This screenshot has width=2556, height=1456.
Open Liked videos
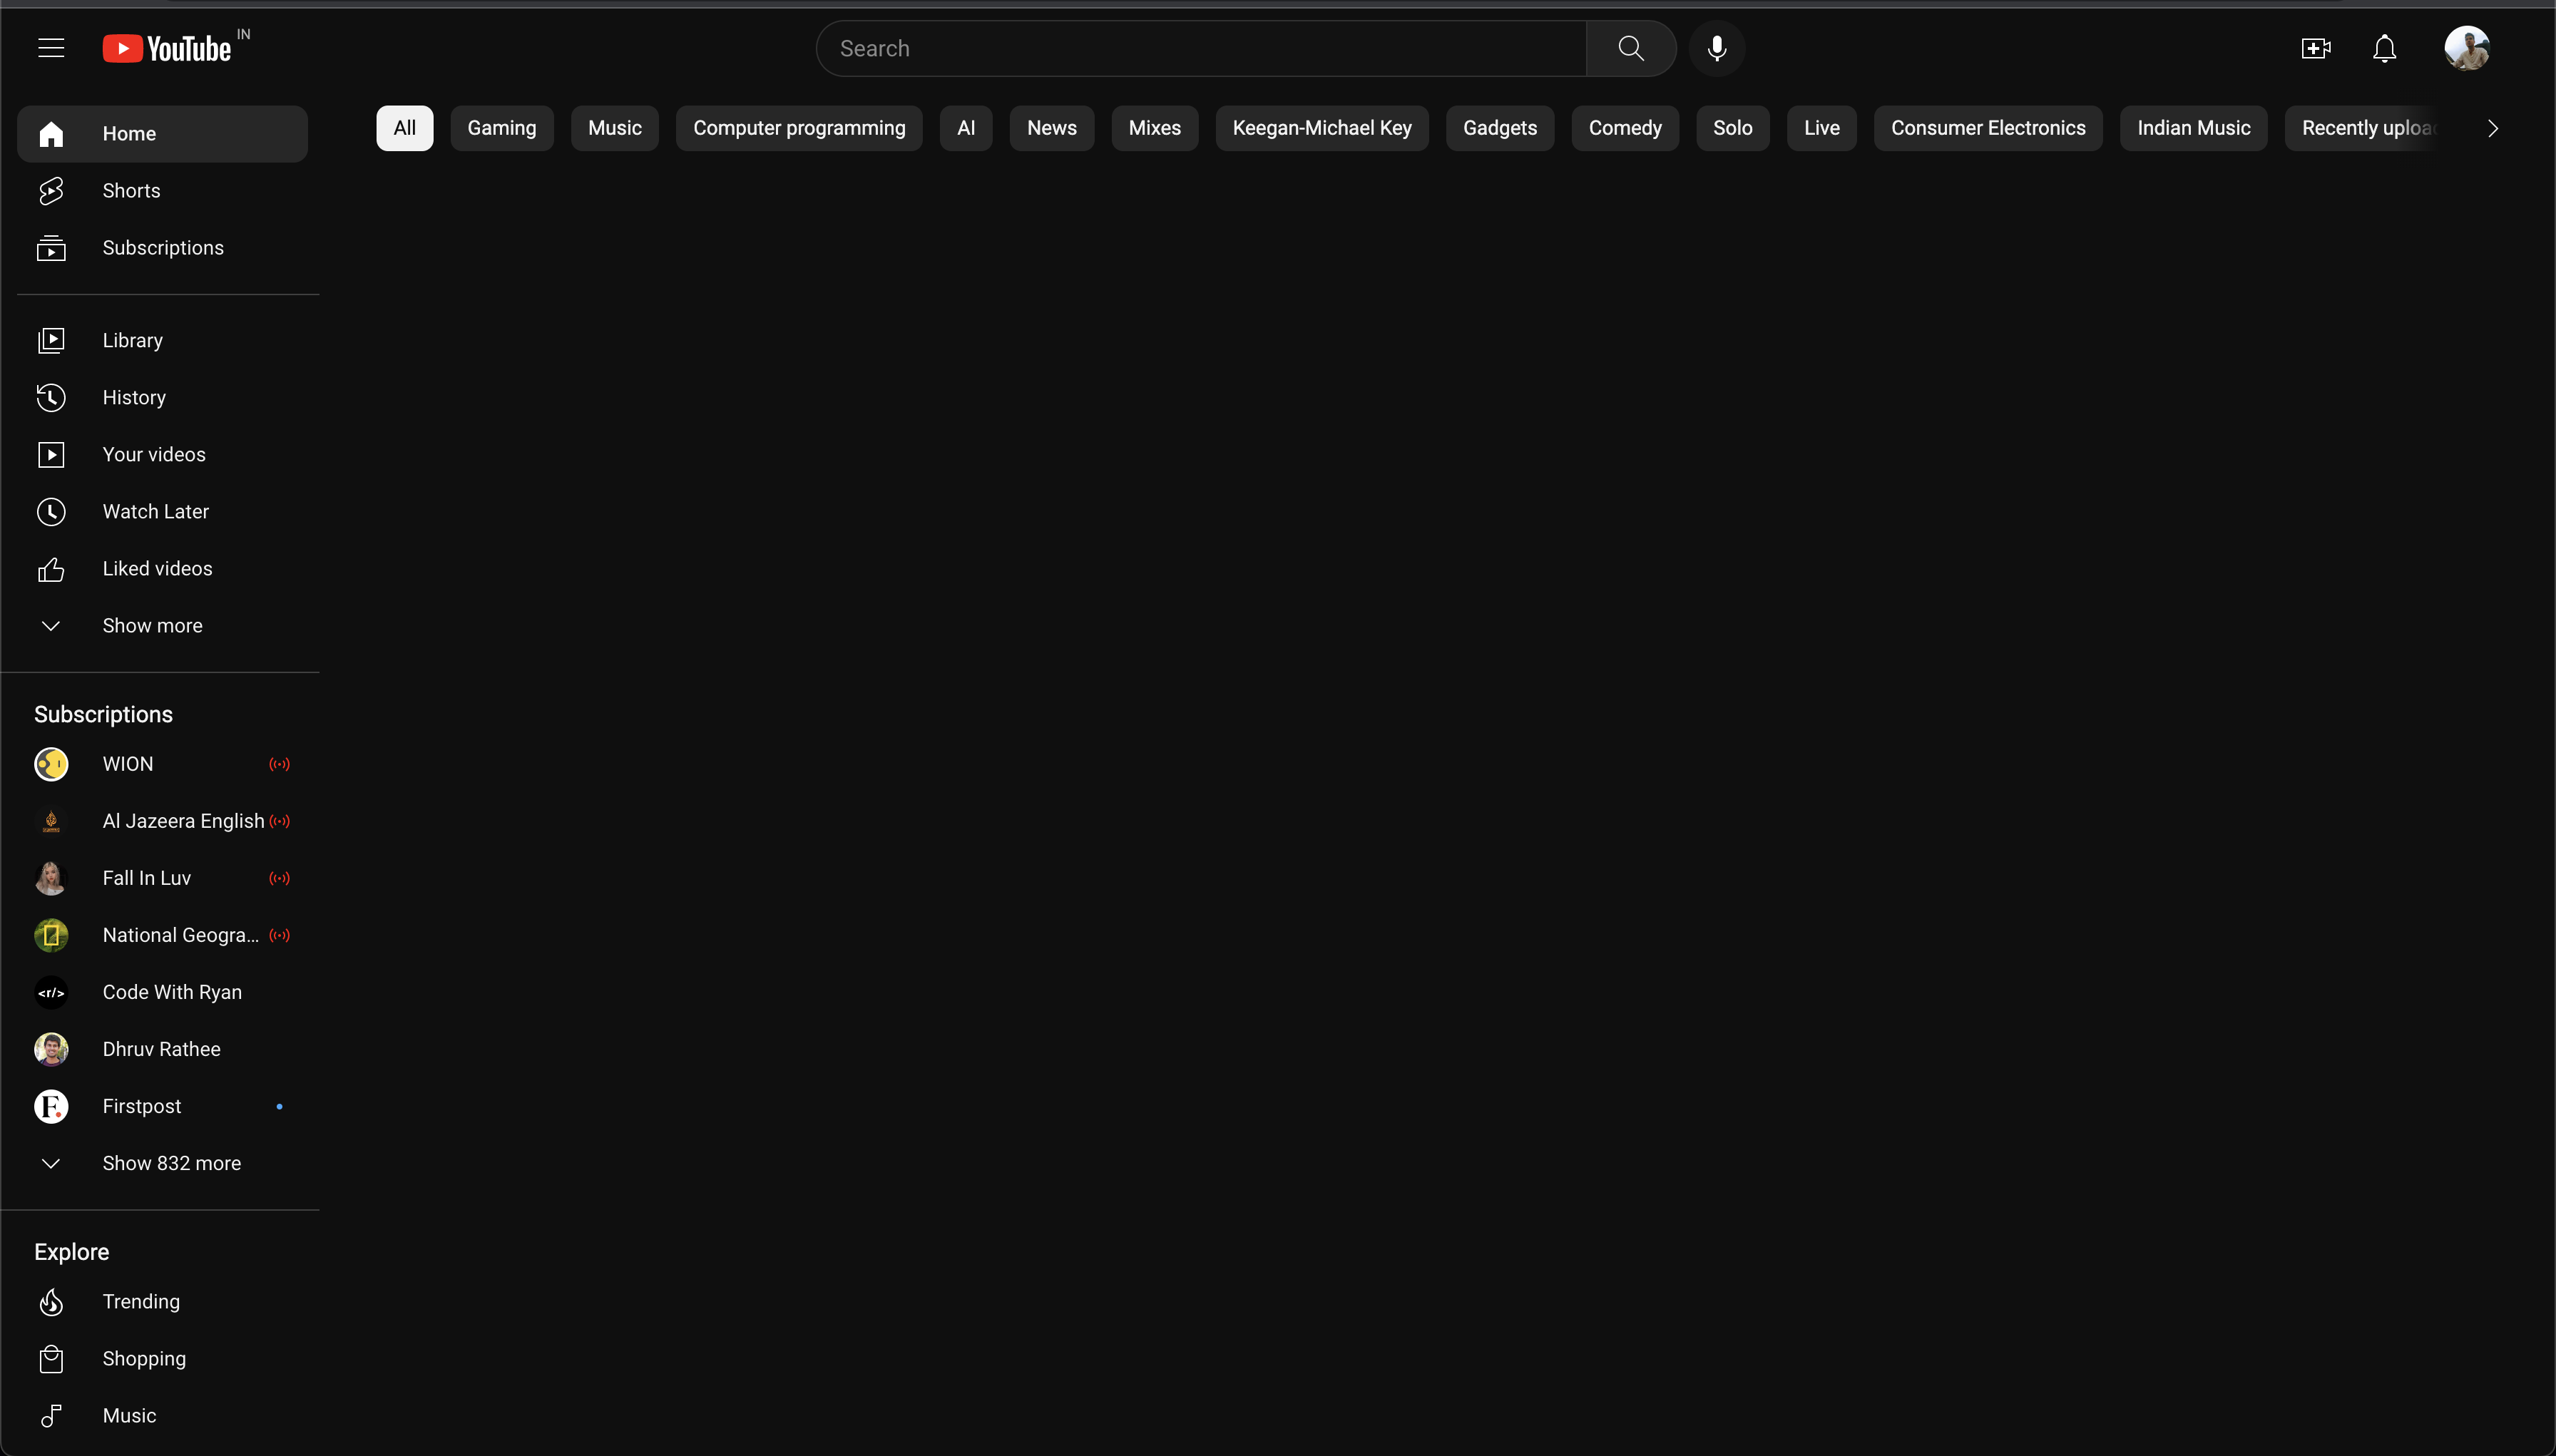[157, 569]
